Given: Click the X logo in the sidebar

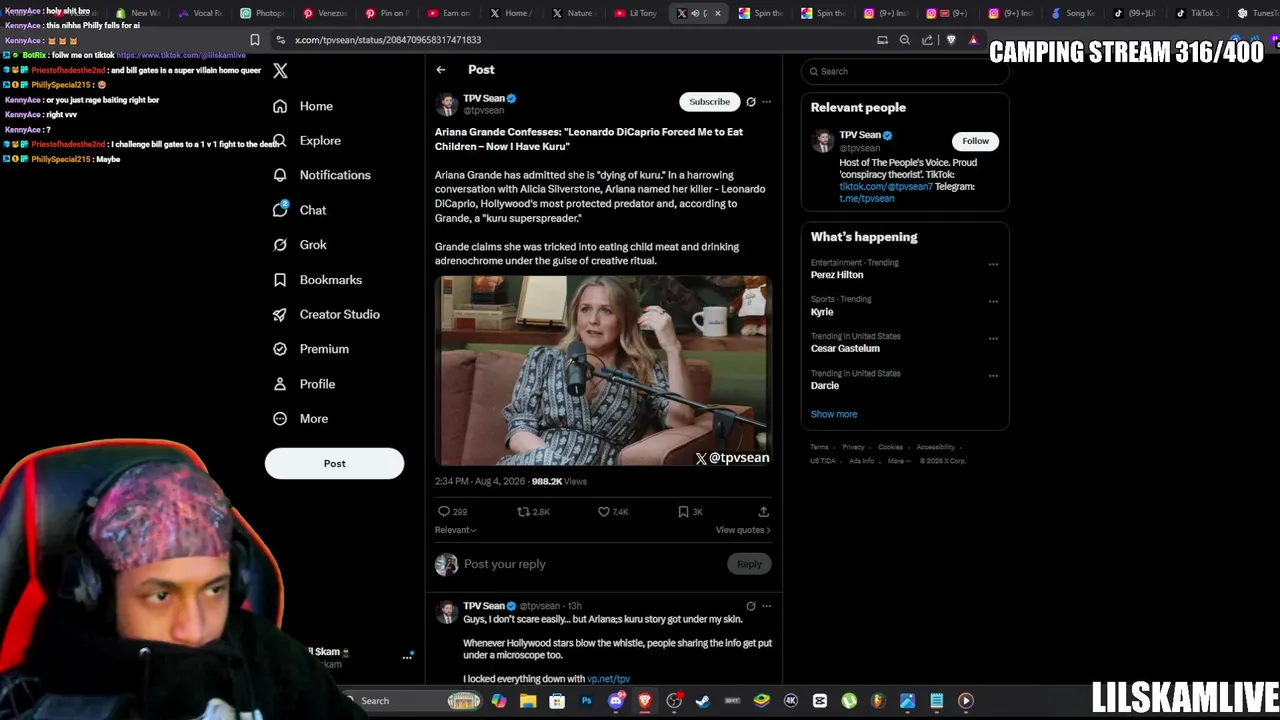Looking at the screenshot, I should pos(281,71).
